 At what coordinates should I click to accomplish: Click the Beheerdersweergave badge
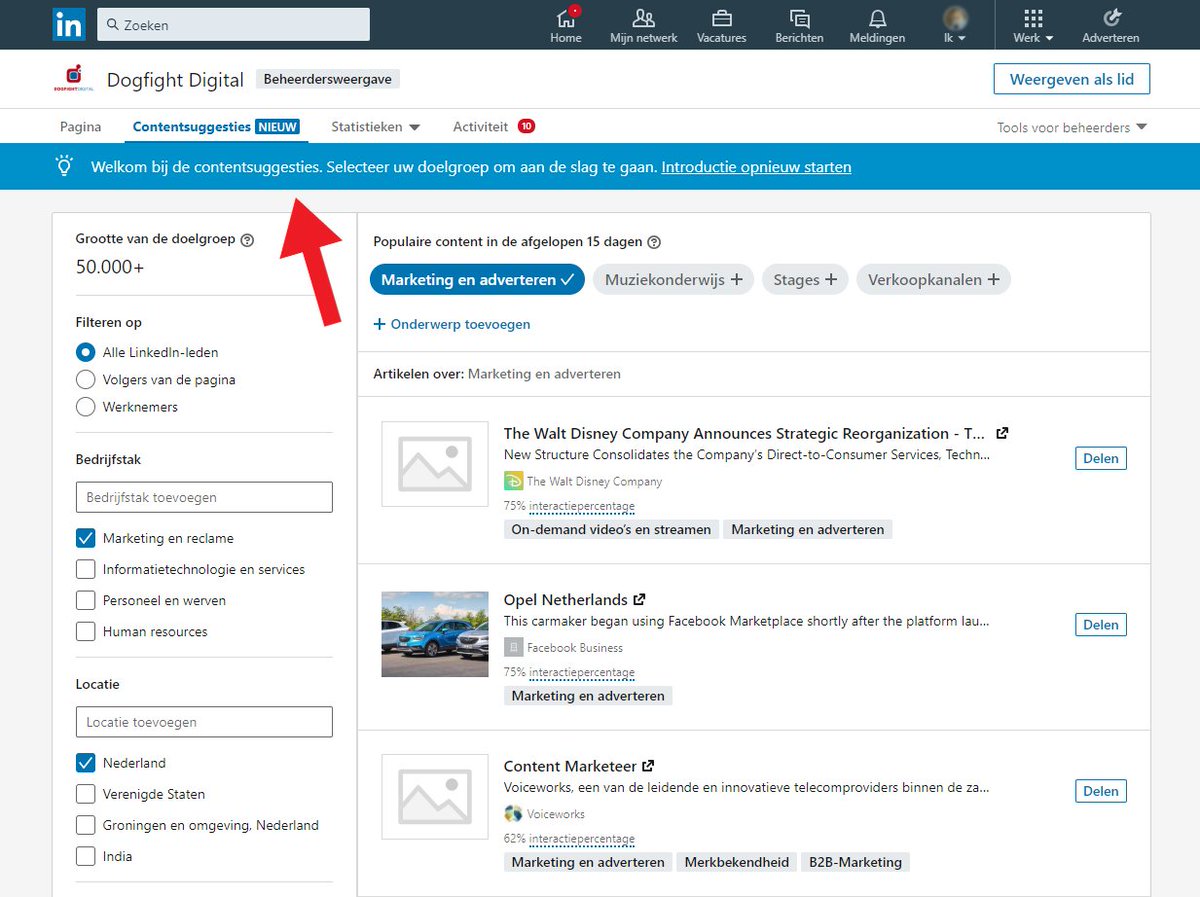point(328,80)
